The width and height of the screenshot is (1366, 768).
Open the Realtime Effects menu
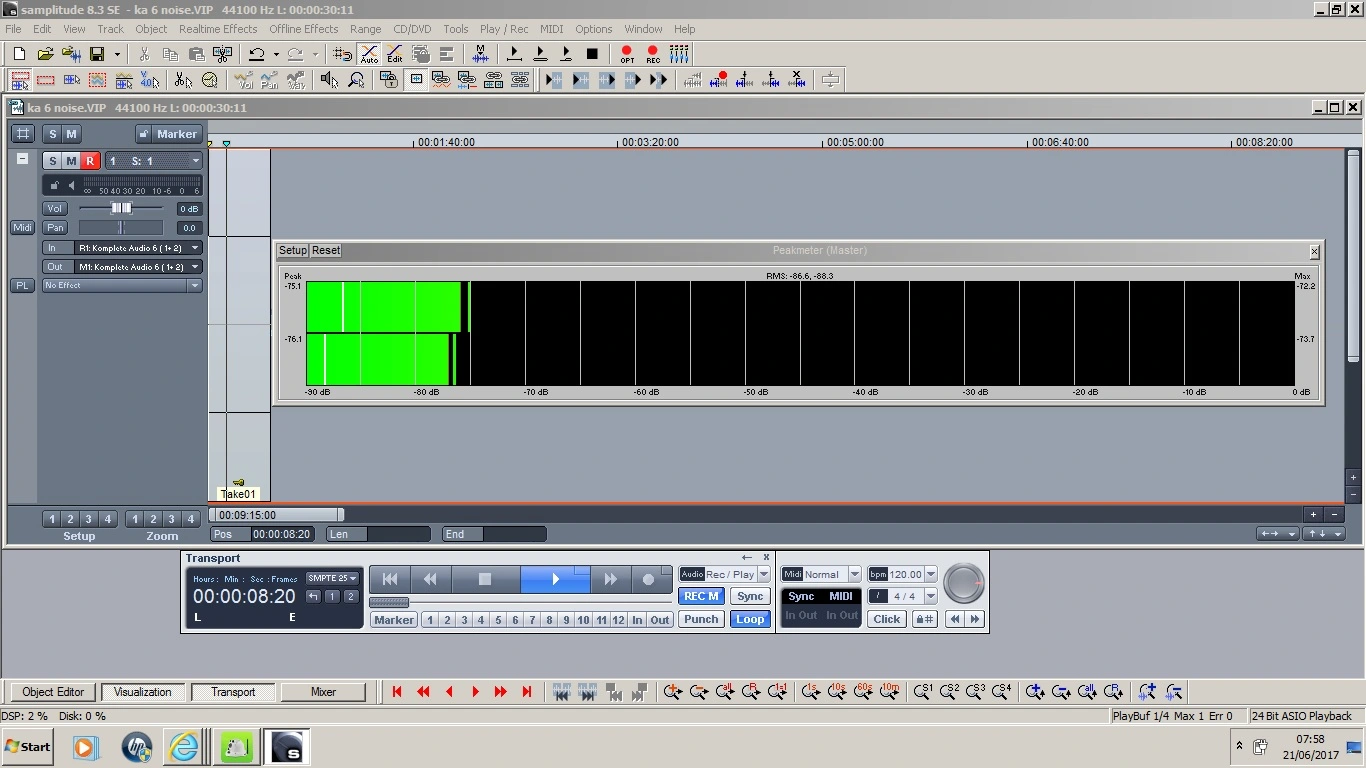218,29
